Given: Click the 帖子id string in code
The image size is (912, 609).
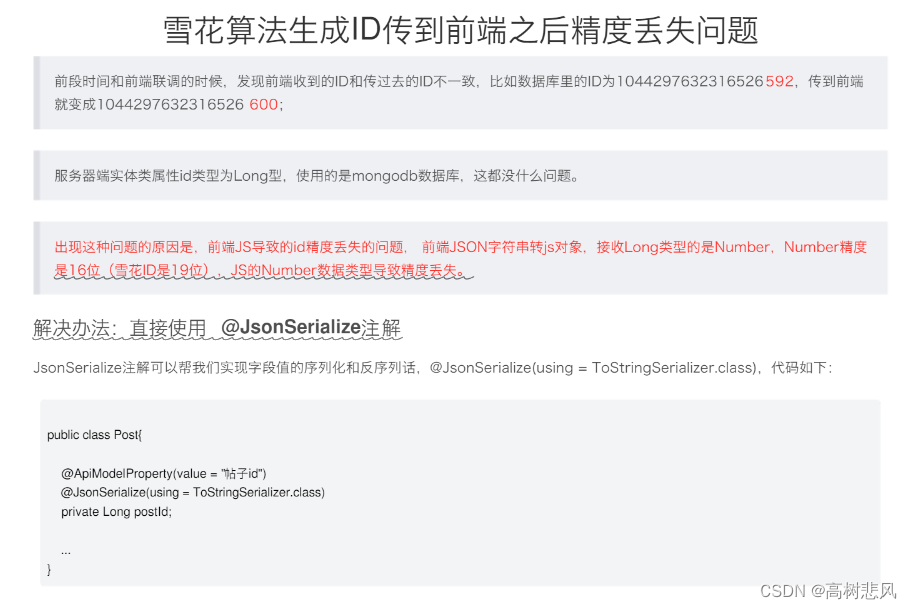Looking at the screenshot, I should (244, 473).
